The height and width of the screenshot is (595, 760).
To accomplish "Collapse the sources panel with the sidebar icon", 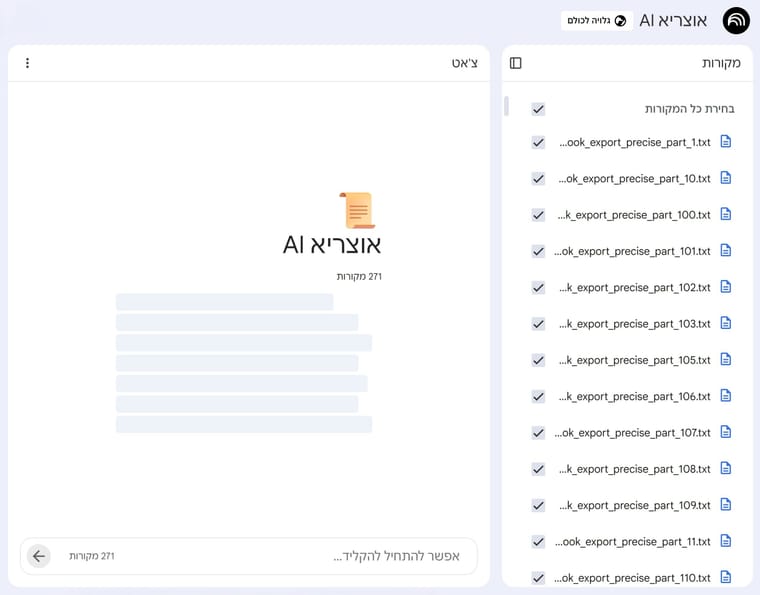I will coord(516,63).
